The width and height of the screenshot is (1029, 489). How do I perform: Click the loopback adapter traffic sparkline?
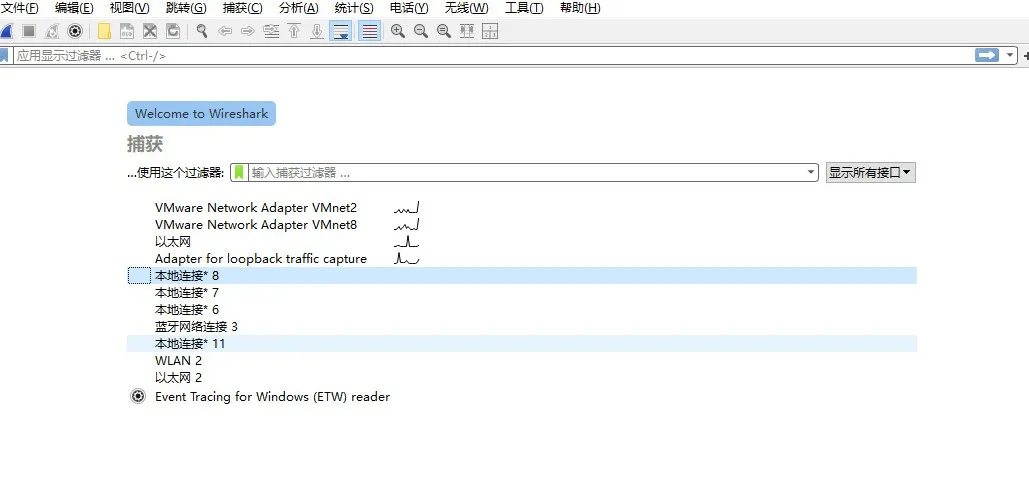(x=407, y=259)
